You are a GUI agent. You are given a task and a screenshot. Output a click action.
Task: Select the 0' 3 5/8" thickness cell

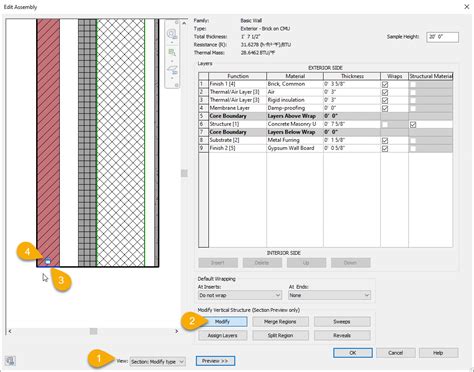pyautogui.click(x=352, y=84)
